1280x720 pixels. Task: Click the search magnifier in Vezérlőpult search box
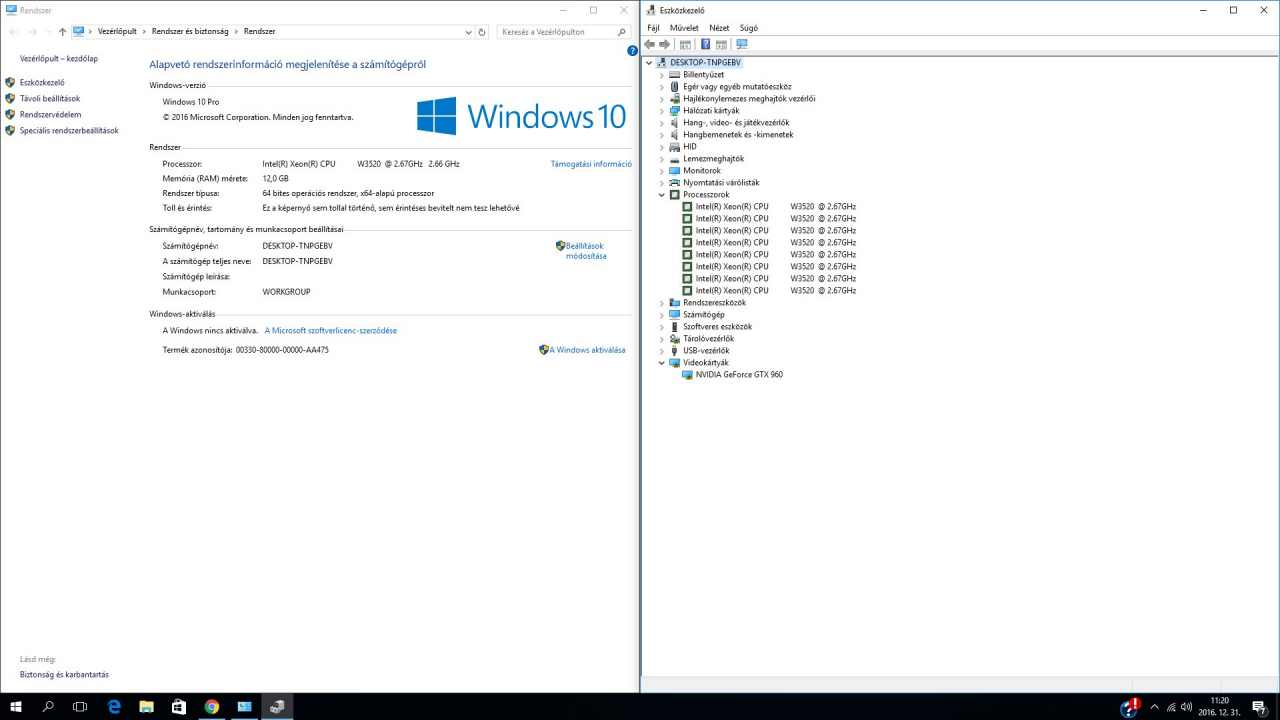point(622,32)
